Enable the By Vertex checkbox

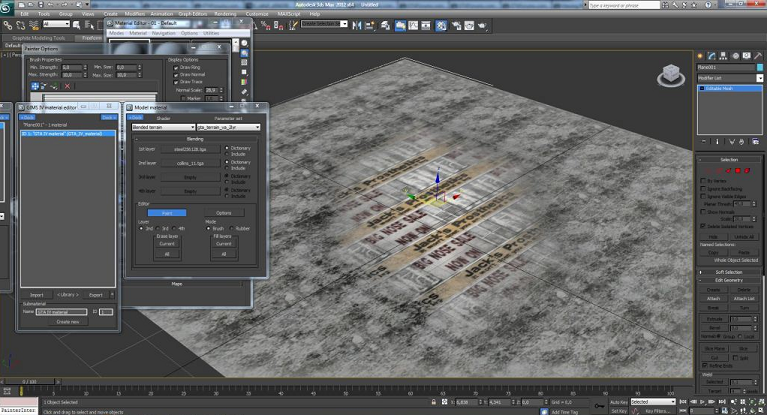click(703, 181)
